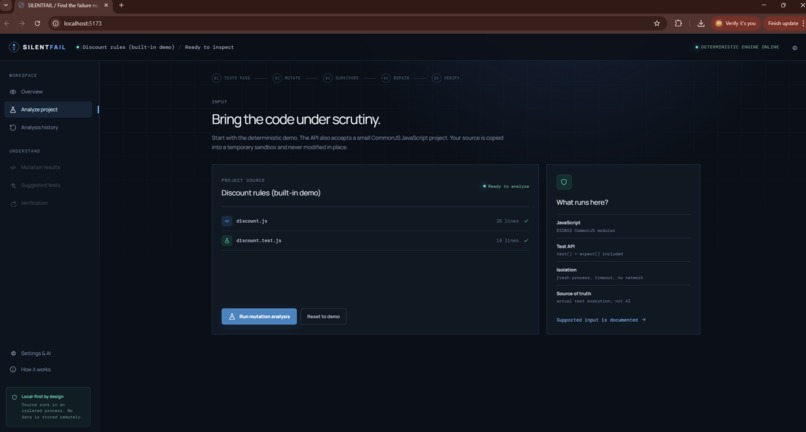
Task: Select step 04 Repair
Action: [x=396, y=78]
